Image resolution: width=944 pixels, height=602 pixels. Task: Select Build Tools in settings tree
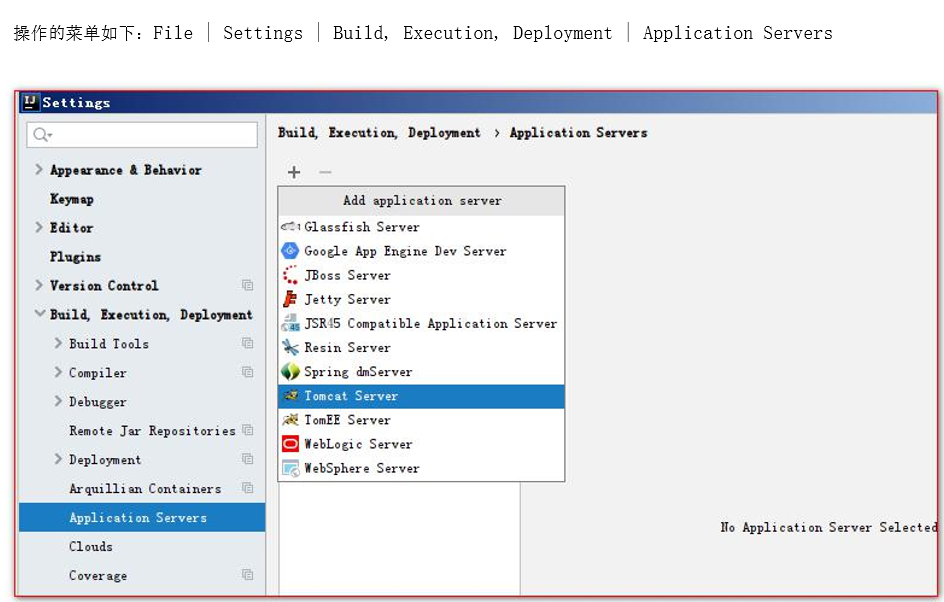109,344
